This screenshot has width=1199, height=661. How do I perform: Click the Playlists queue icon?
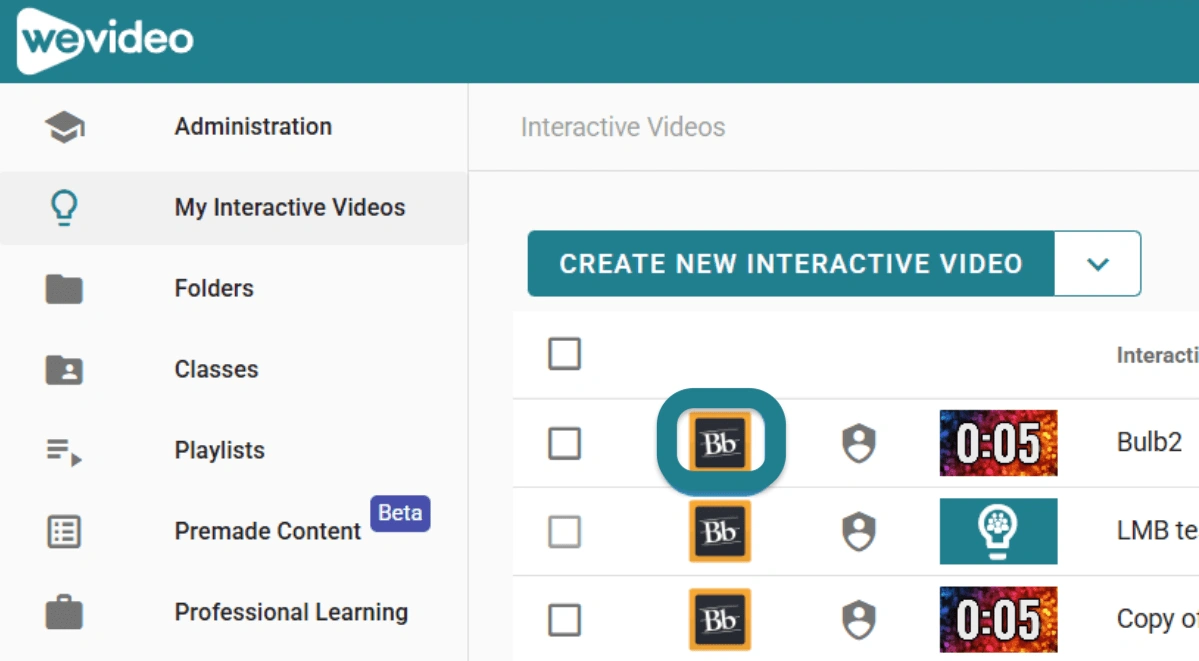[x=64, y=451]
